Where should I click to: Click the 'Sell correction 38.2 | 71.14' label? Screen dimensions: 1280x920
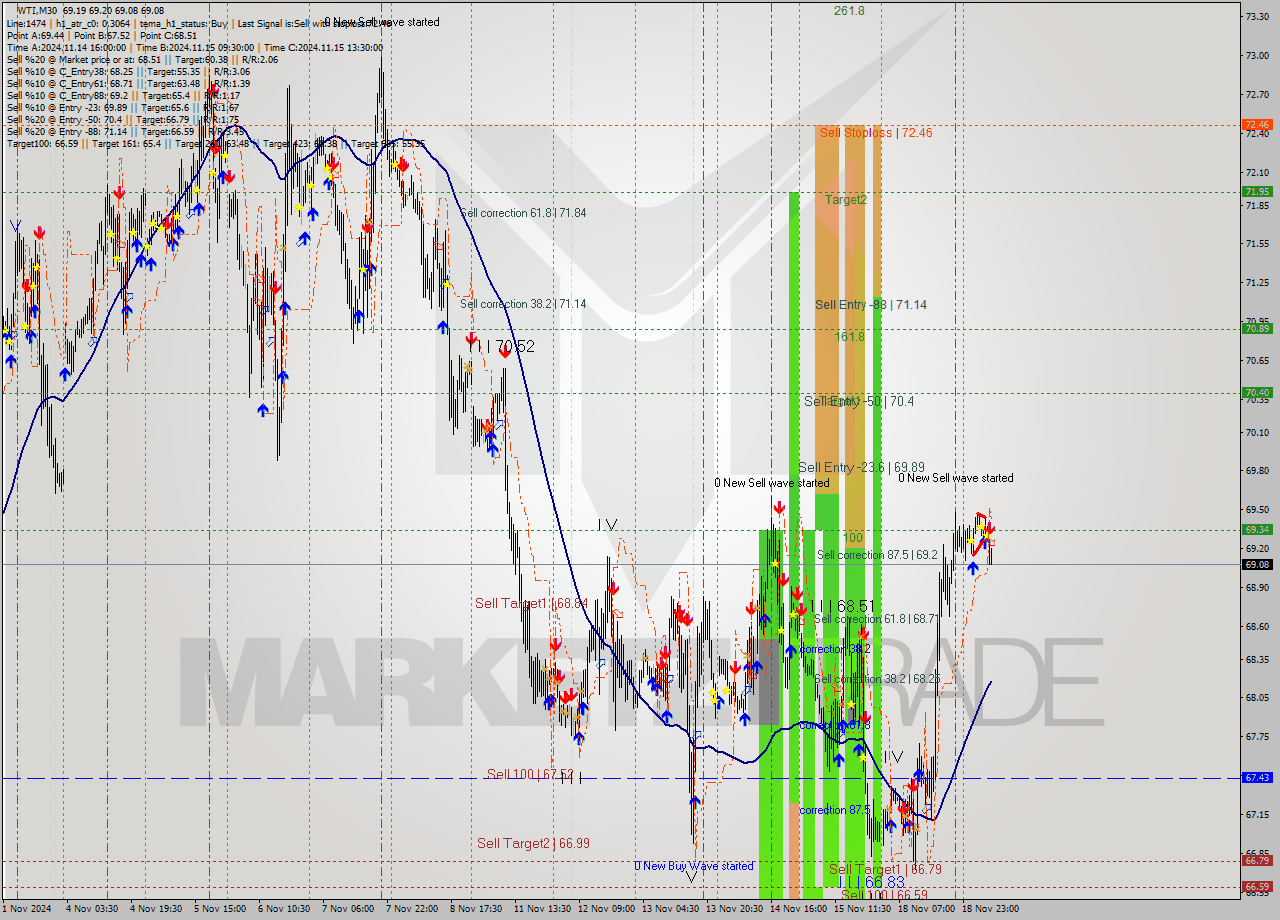[523, 304]
